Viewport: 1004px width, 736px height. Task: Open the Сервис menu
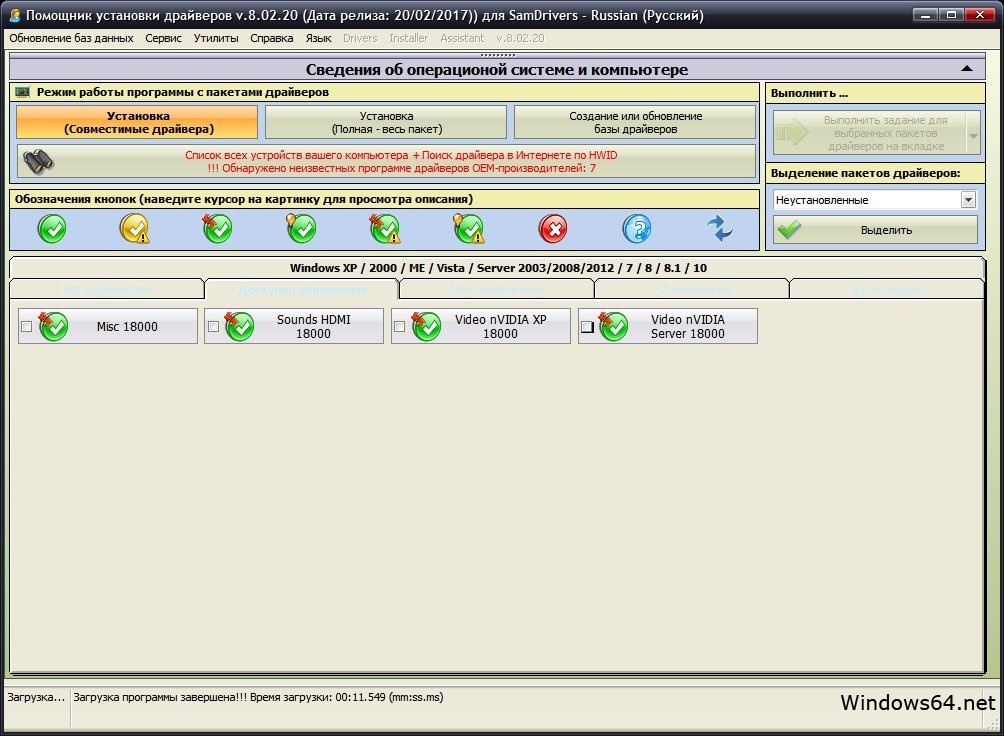pos(163,38)
